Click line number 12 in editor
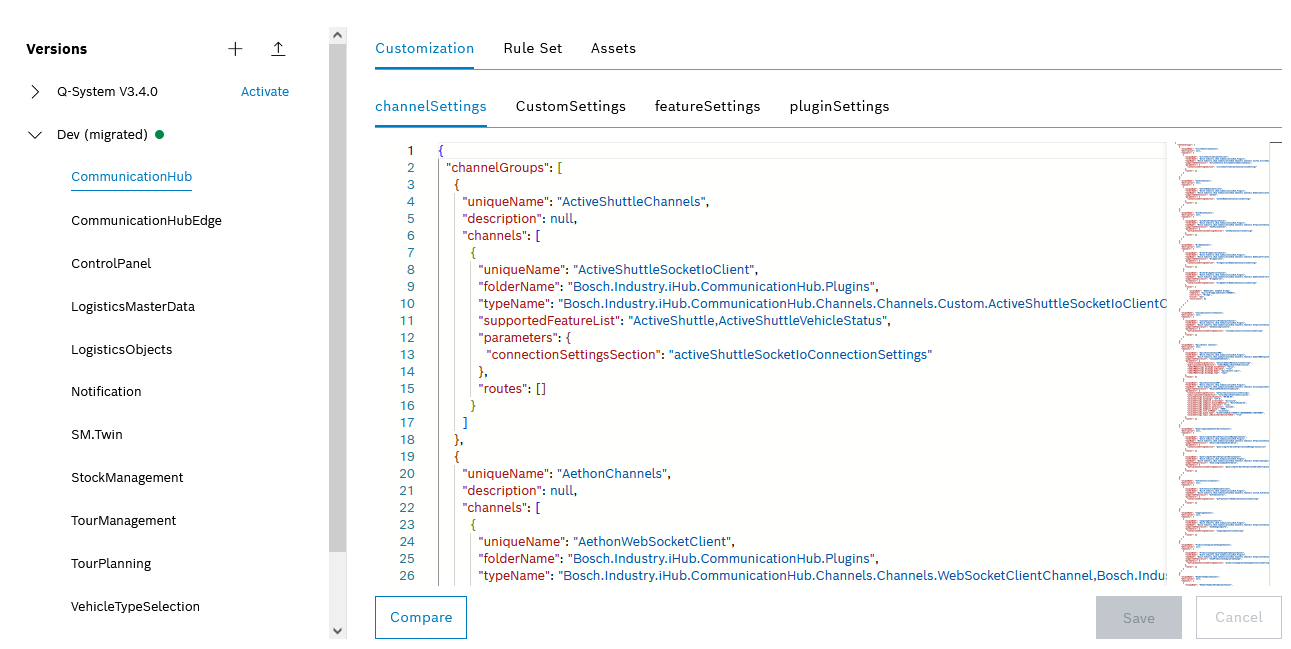The height and width of the screenshot is (649, 1291). [407, 338]
